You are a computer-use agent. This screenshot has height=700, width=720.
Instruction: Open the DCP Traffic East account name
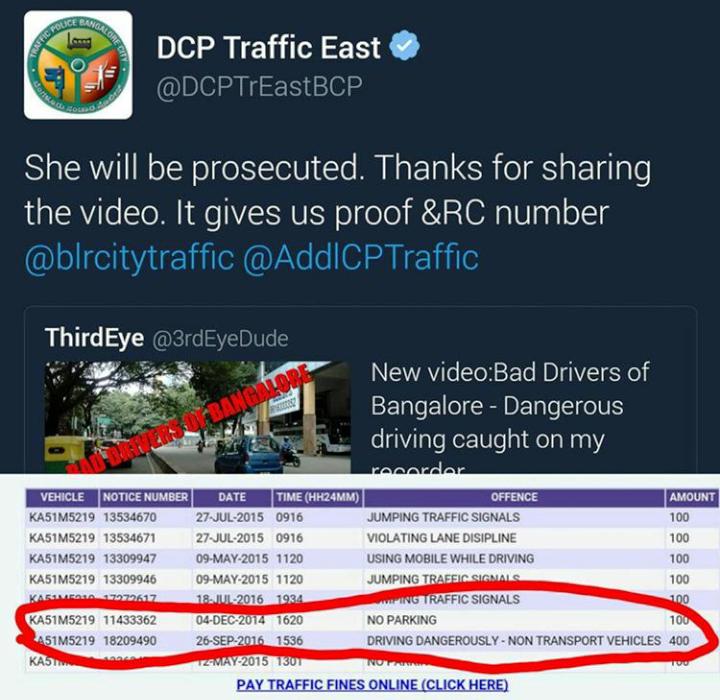269,47
